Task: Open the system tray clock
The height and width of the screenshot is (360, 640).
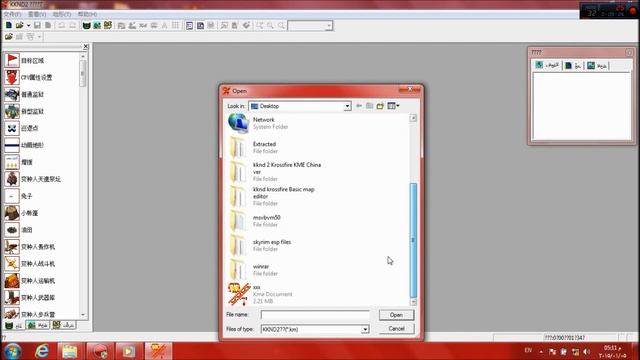Action: click(x=612, y=351)
